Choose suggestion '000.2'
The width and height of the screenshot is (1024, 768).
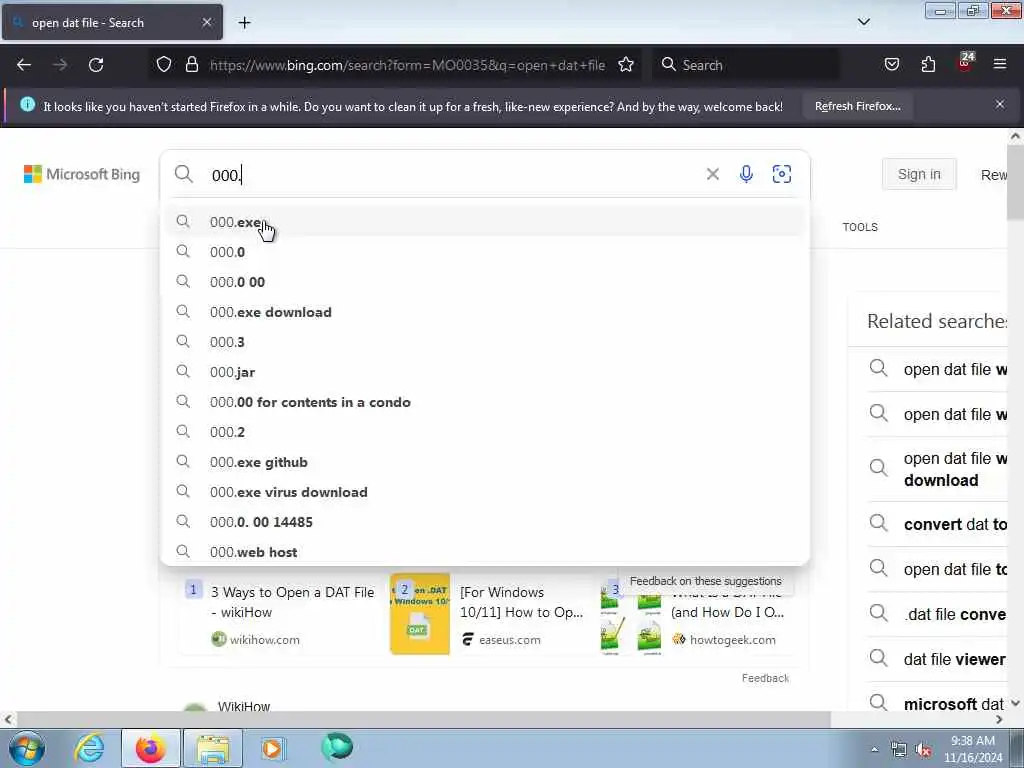485,432
